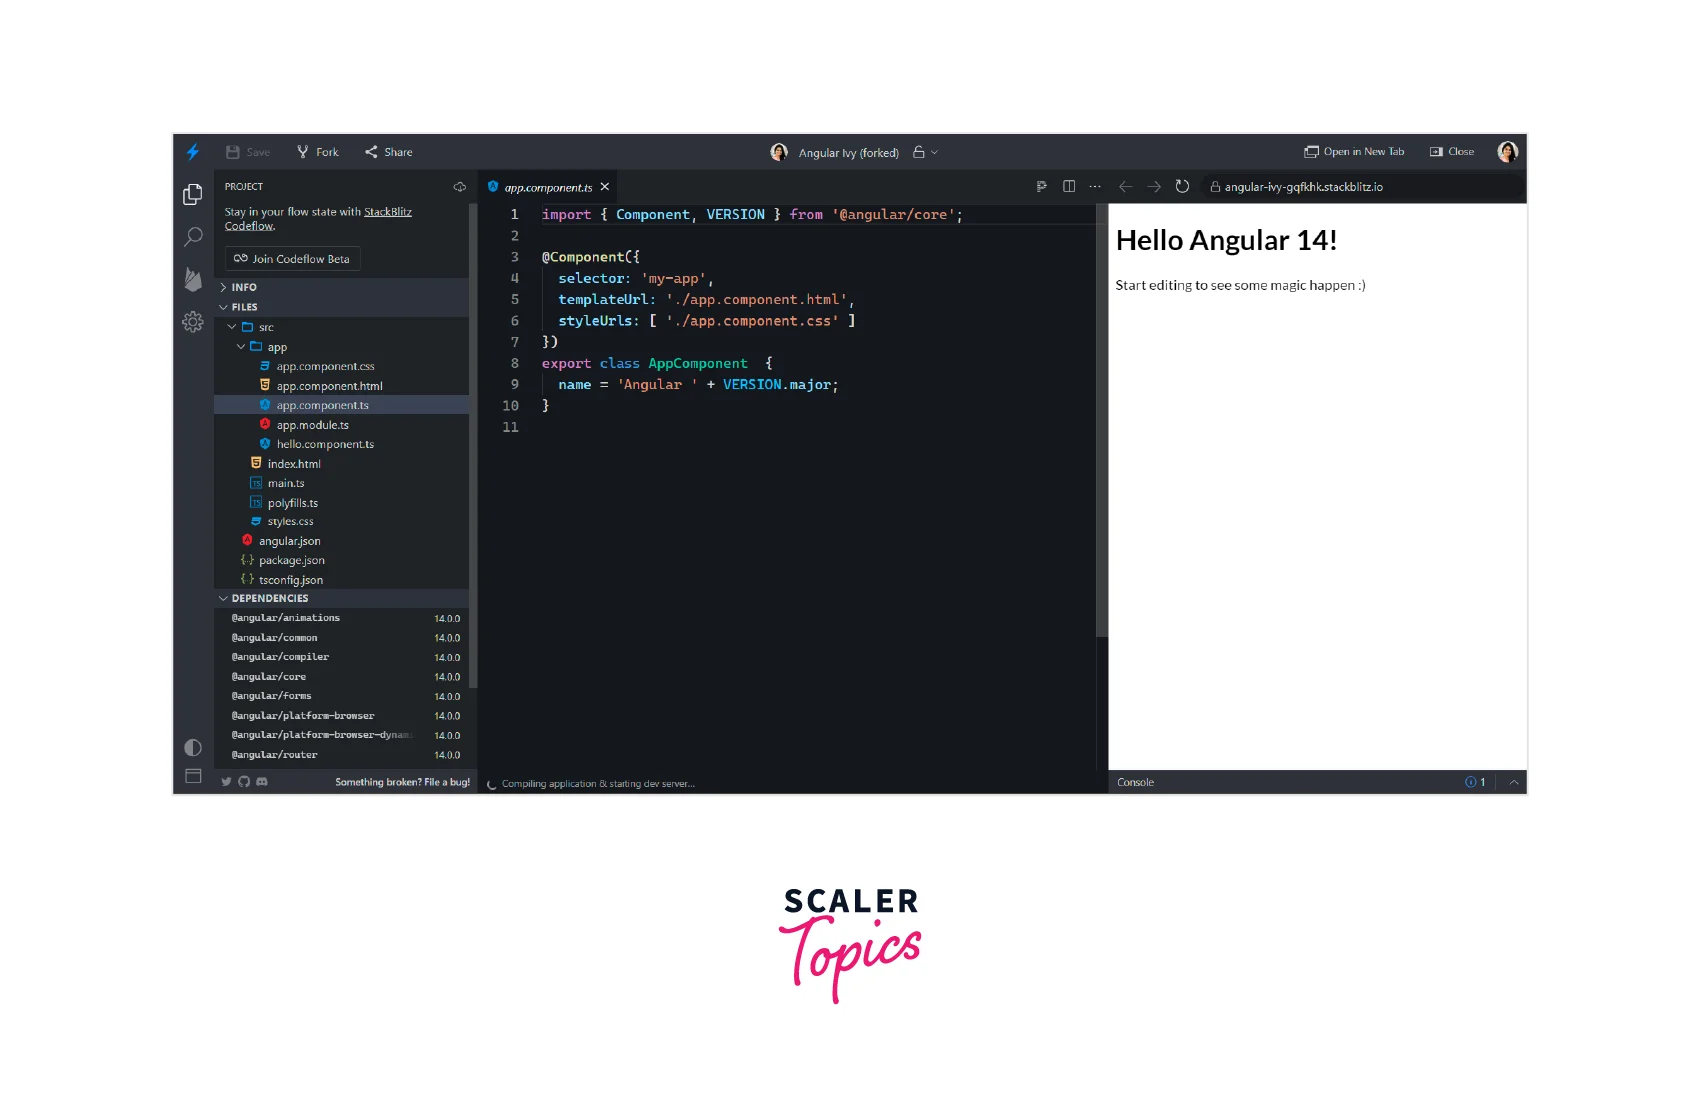Switch to the app.component.ts editor tab
Image resolution: width=1700 pixels, height=1102 pixels.
tap(547, 187)
